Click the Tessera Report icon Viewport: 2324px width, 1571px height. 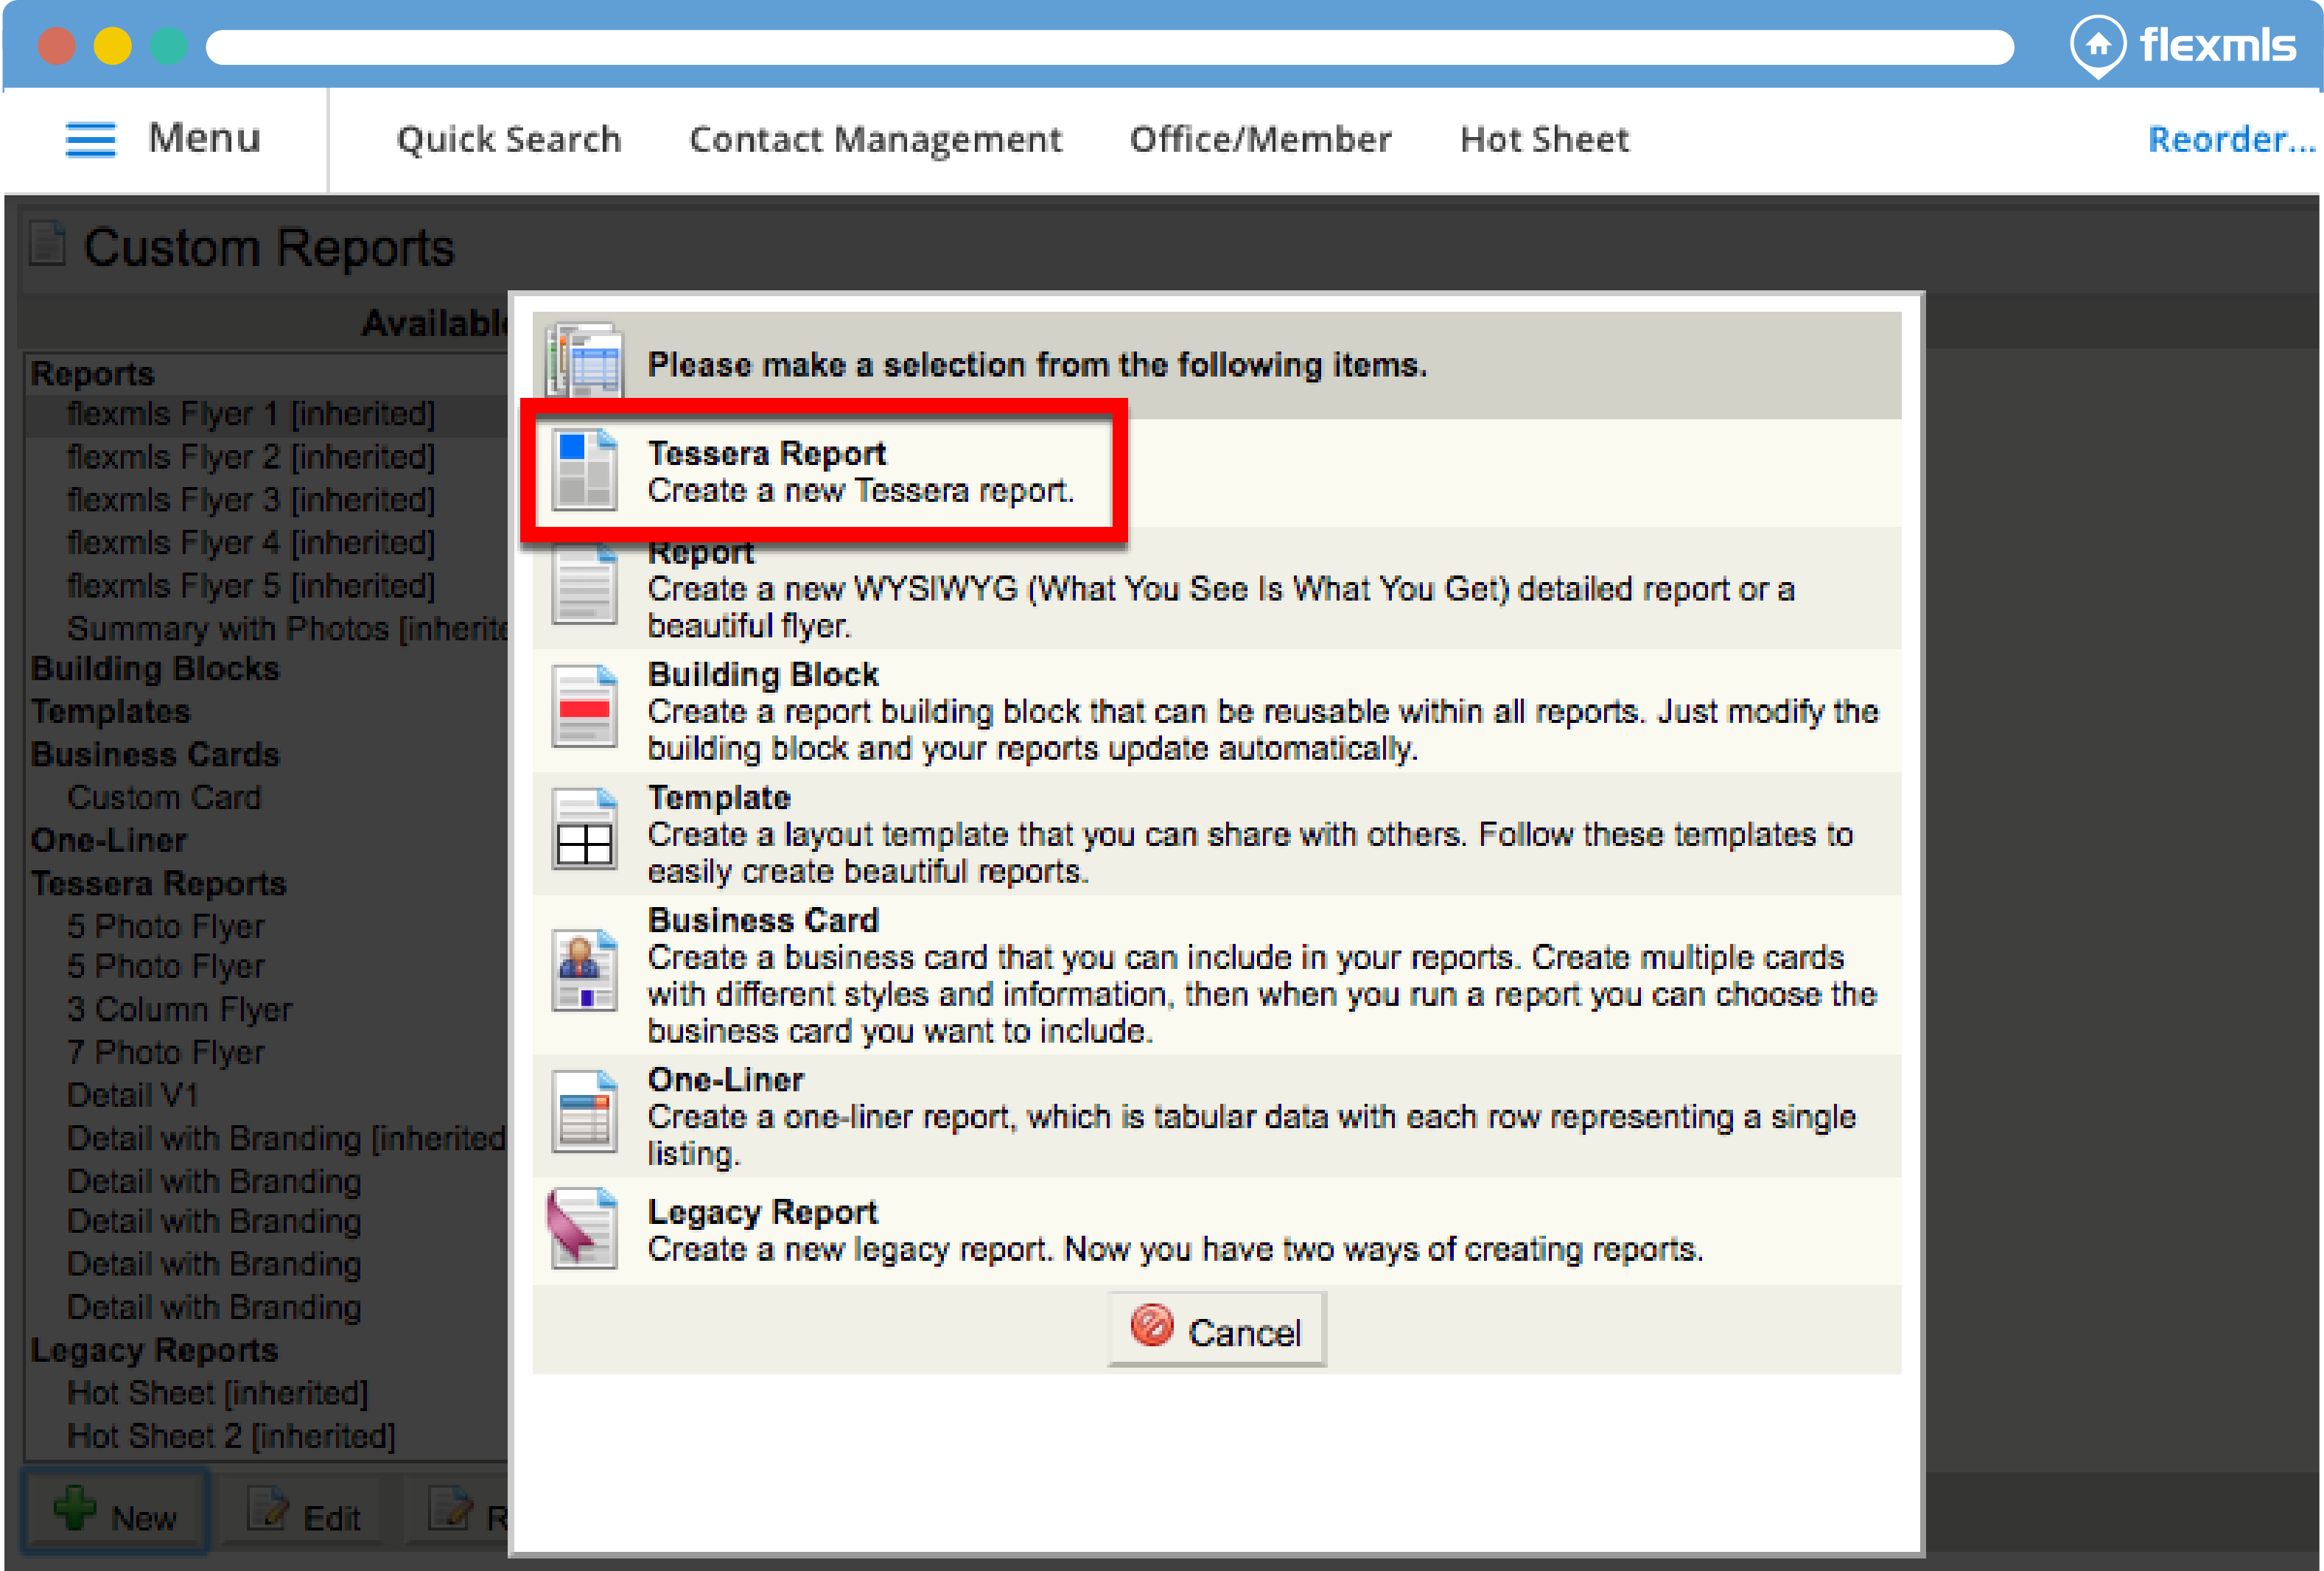click(584, 470)
